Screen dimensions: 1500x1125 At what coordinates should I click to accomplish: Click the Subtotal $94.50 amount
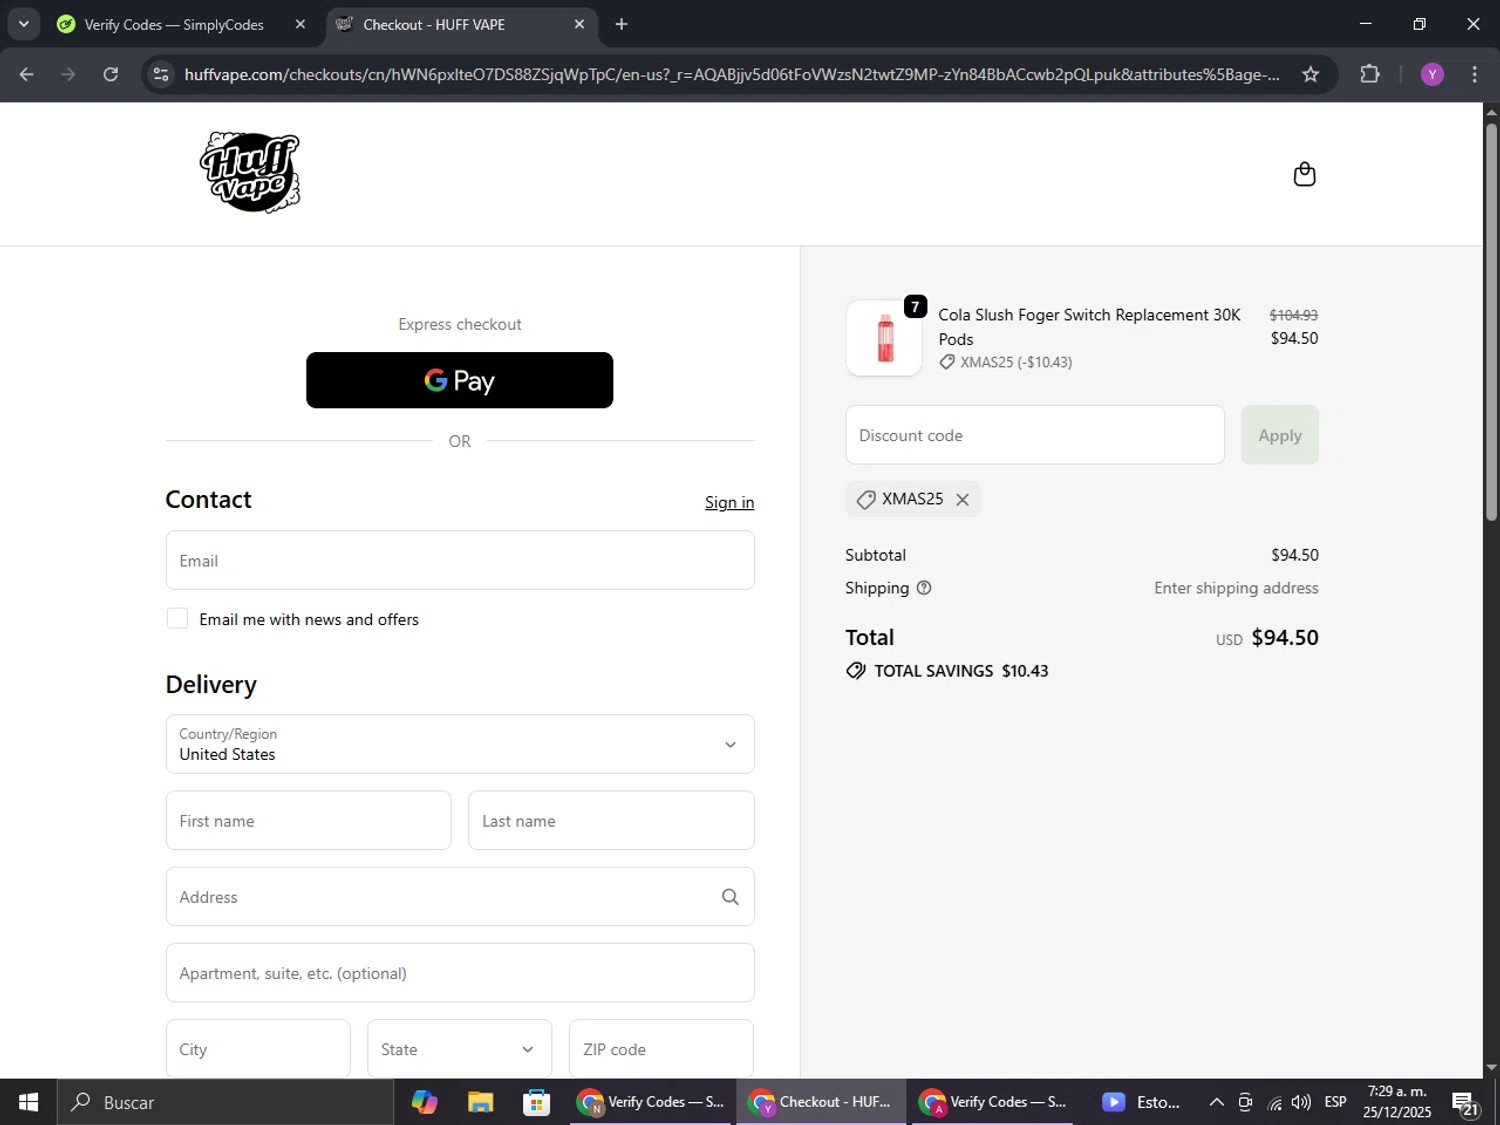pyautogui.click(x=1294, y=555)
